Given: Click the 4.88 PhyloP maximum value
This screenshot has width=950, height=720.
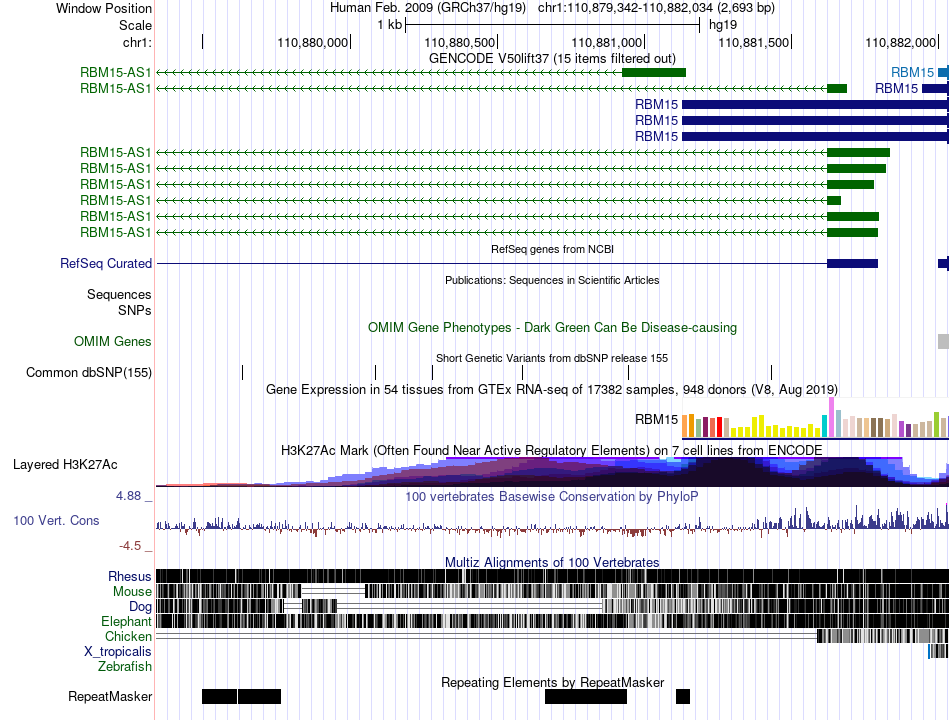Looking at the screenshot, I should click(128, 496).
